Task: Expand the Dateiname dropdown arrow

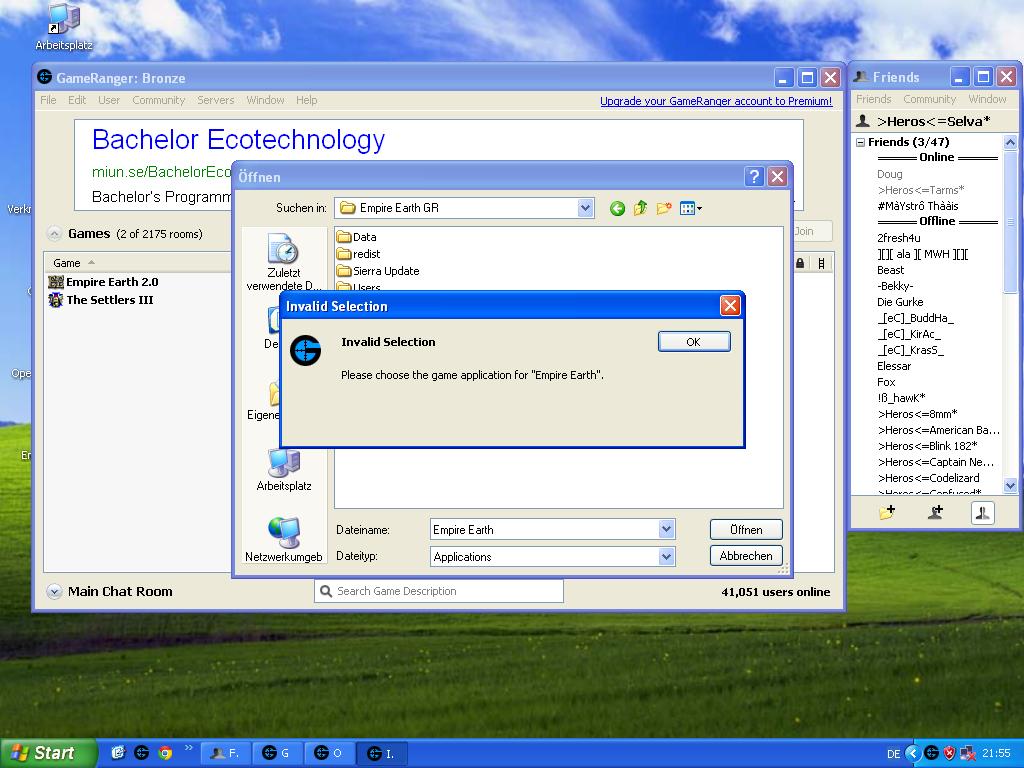Action: [666, 530]
